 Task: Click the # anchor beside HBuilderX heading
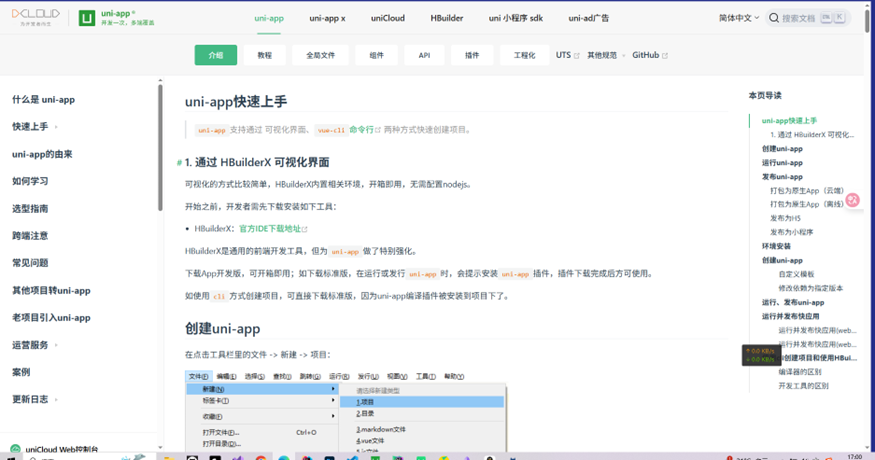click(179, 162)
